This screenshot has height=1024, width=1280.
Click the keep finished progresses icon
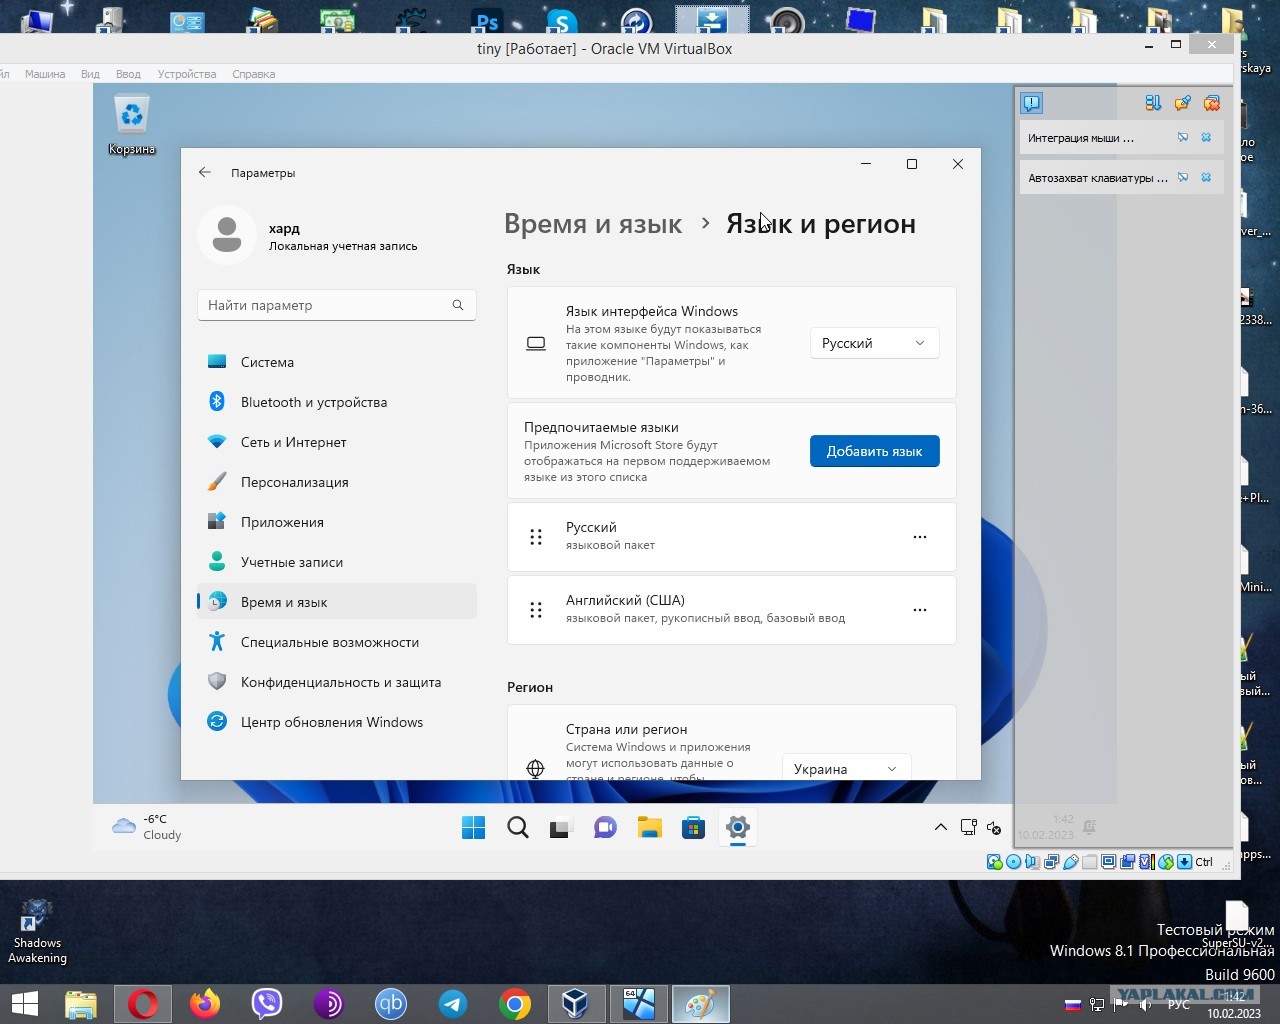click(x=1183, y=103)
